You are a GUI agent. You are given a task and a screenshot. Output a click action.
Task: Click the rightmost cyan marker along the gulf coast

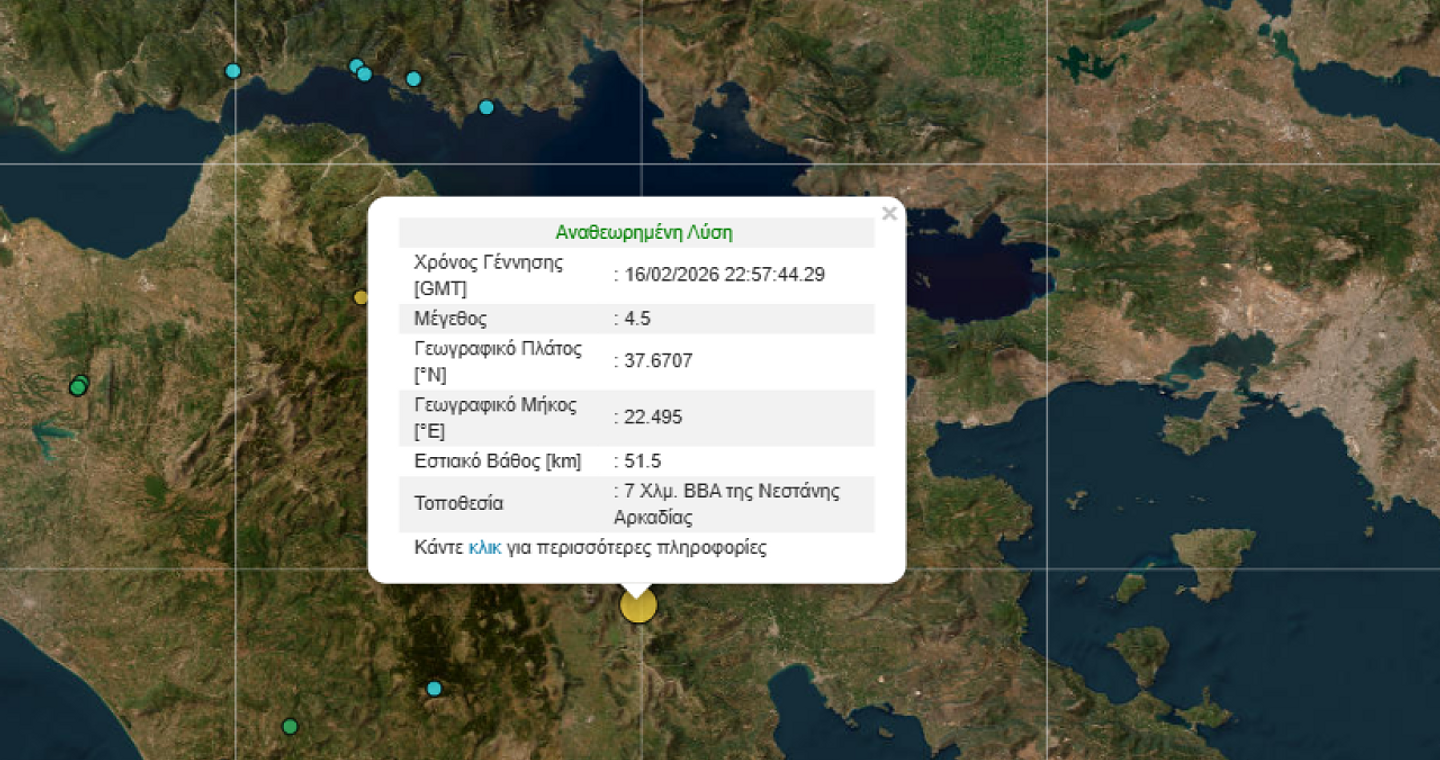click(x=487, y=106)
